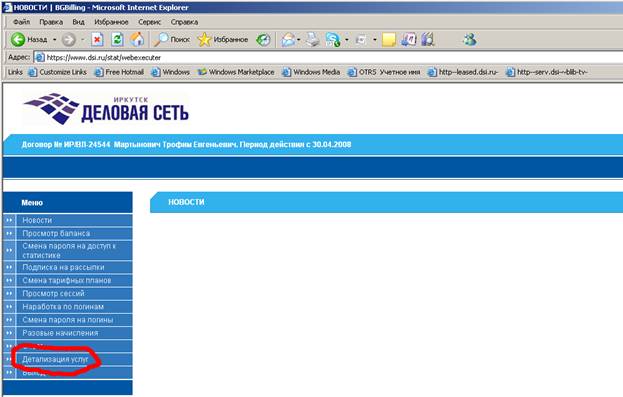Open the Избранное menu in menu bar

point(111,22)
